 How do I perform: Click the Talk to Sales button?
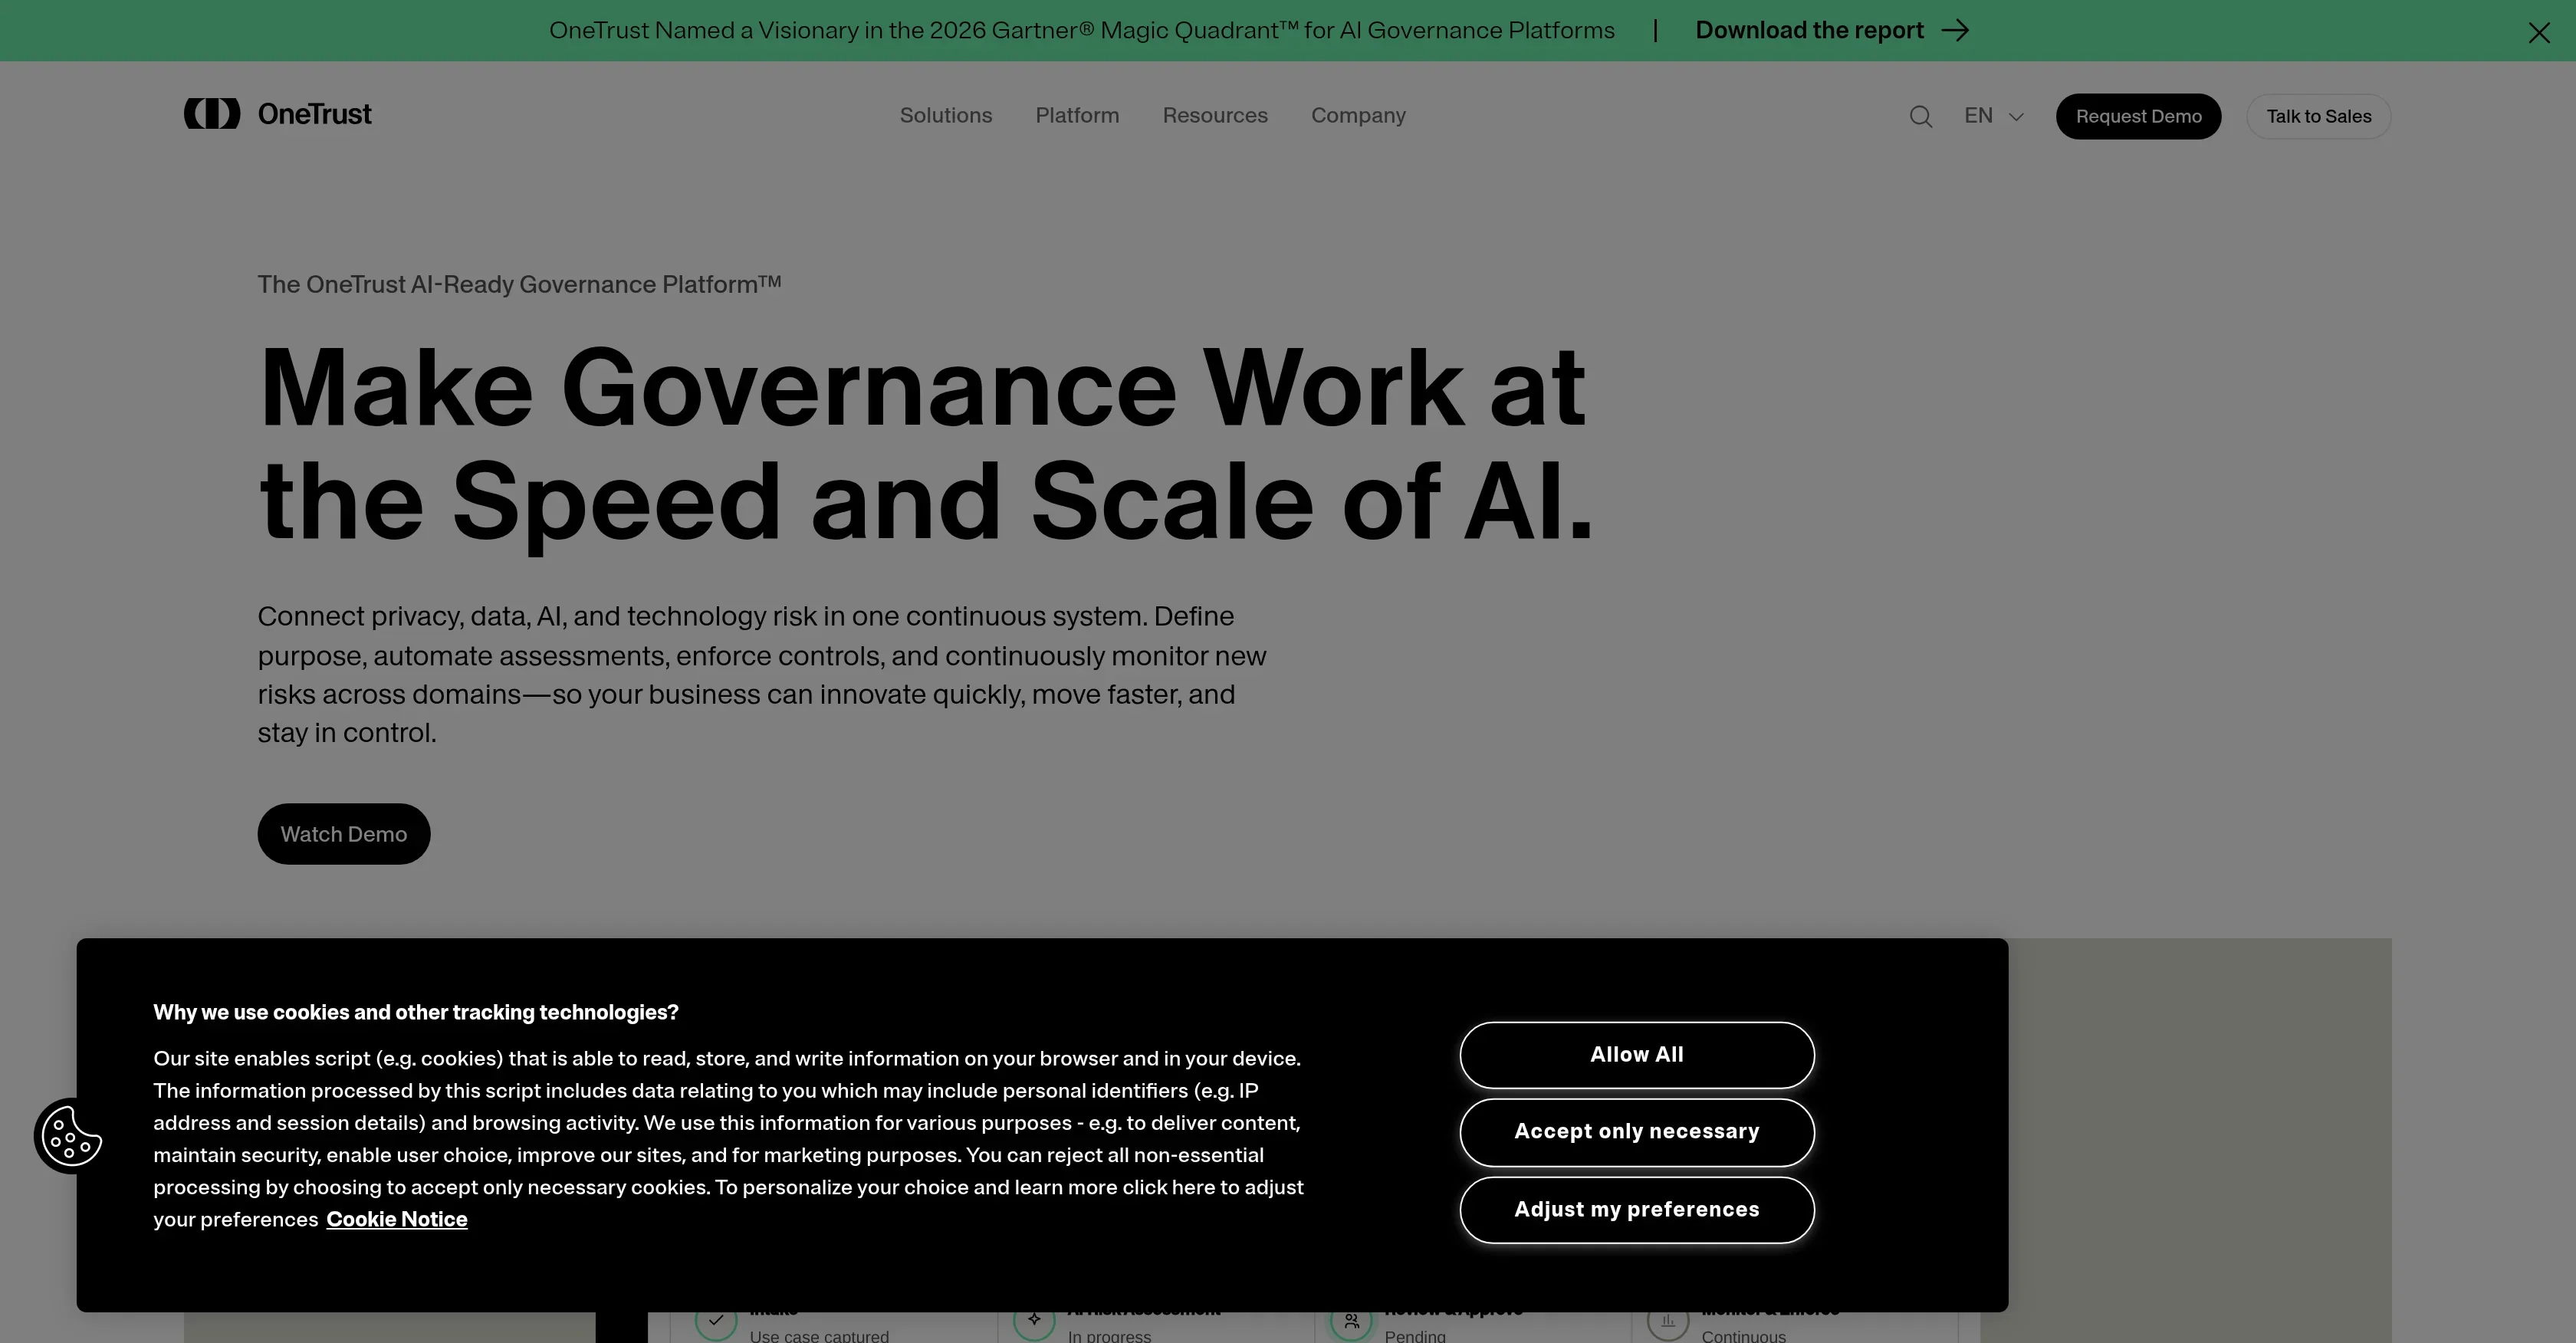coord(2318,116)
